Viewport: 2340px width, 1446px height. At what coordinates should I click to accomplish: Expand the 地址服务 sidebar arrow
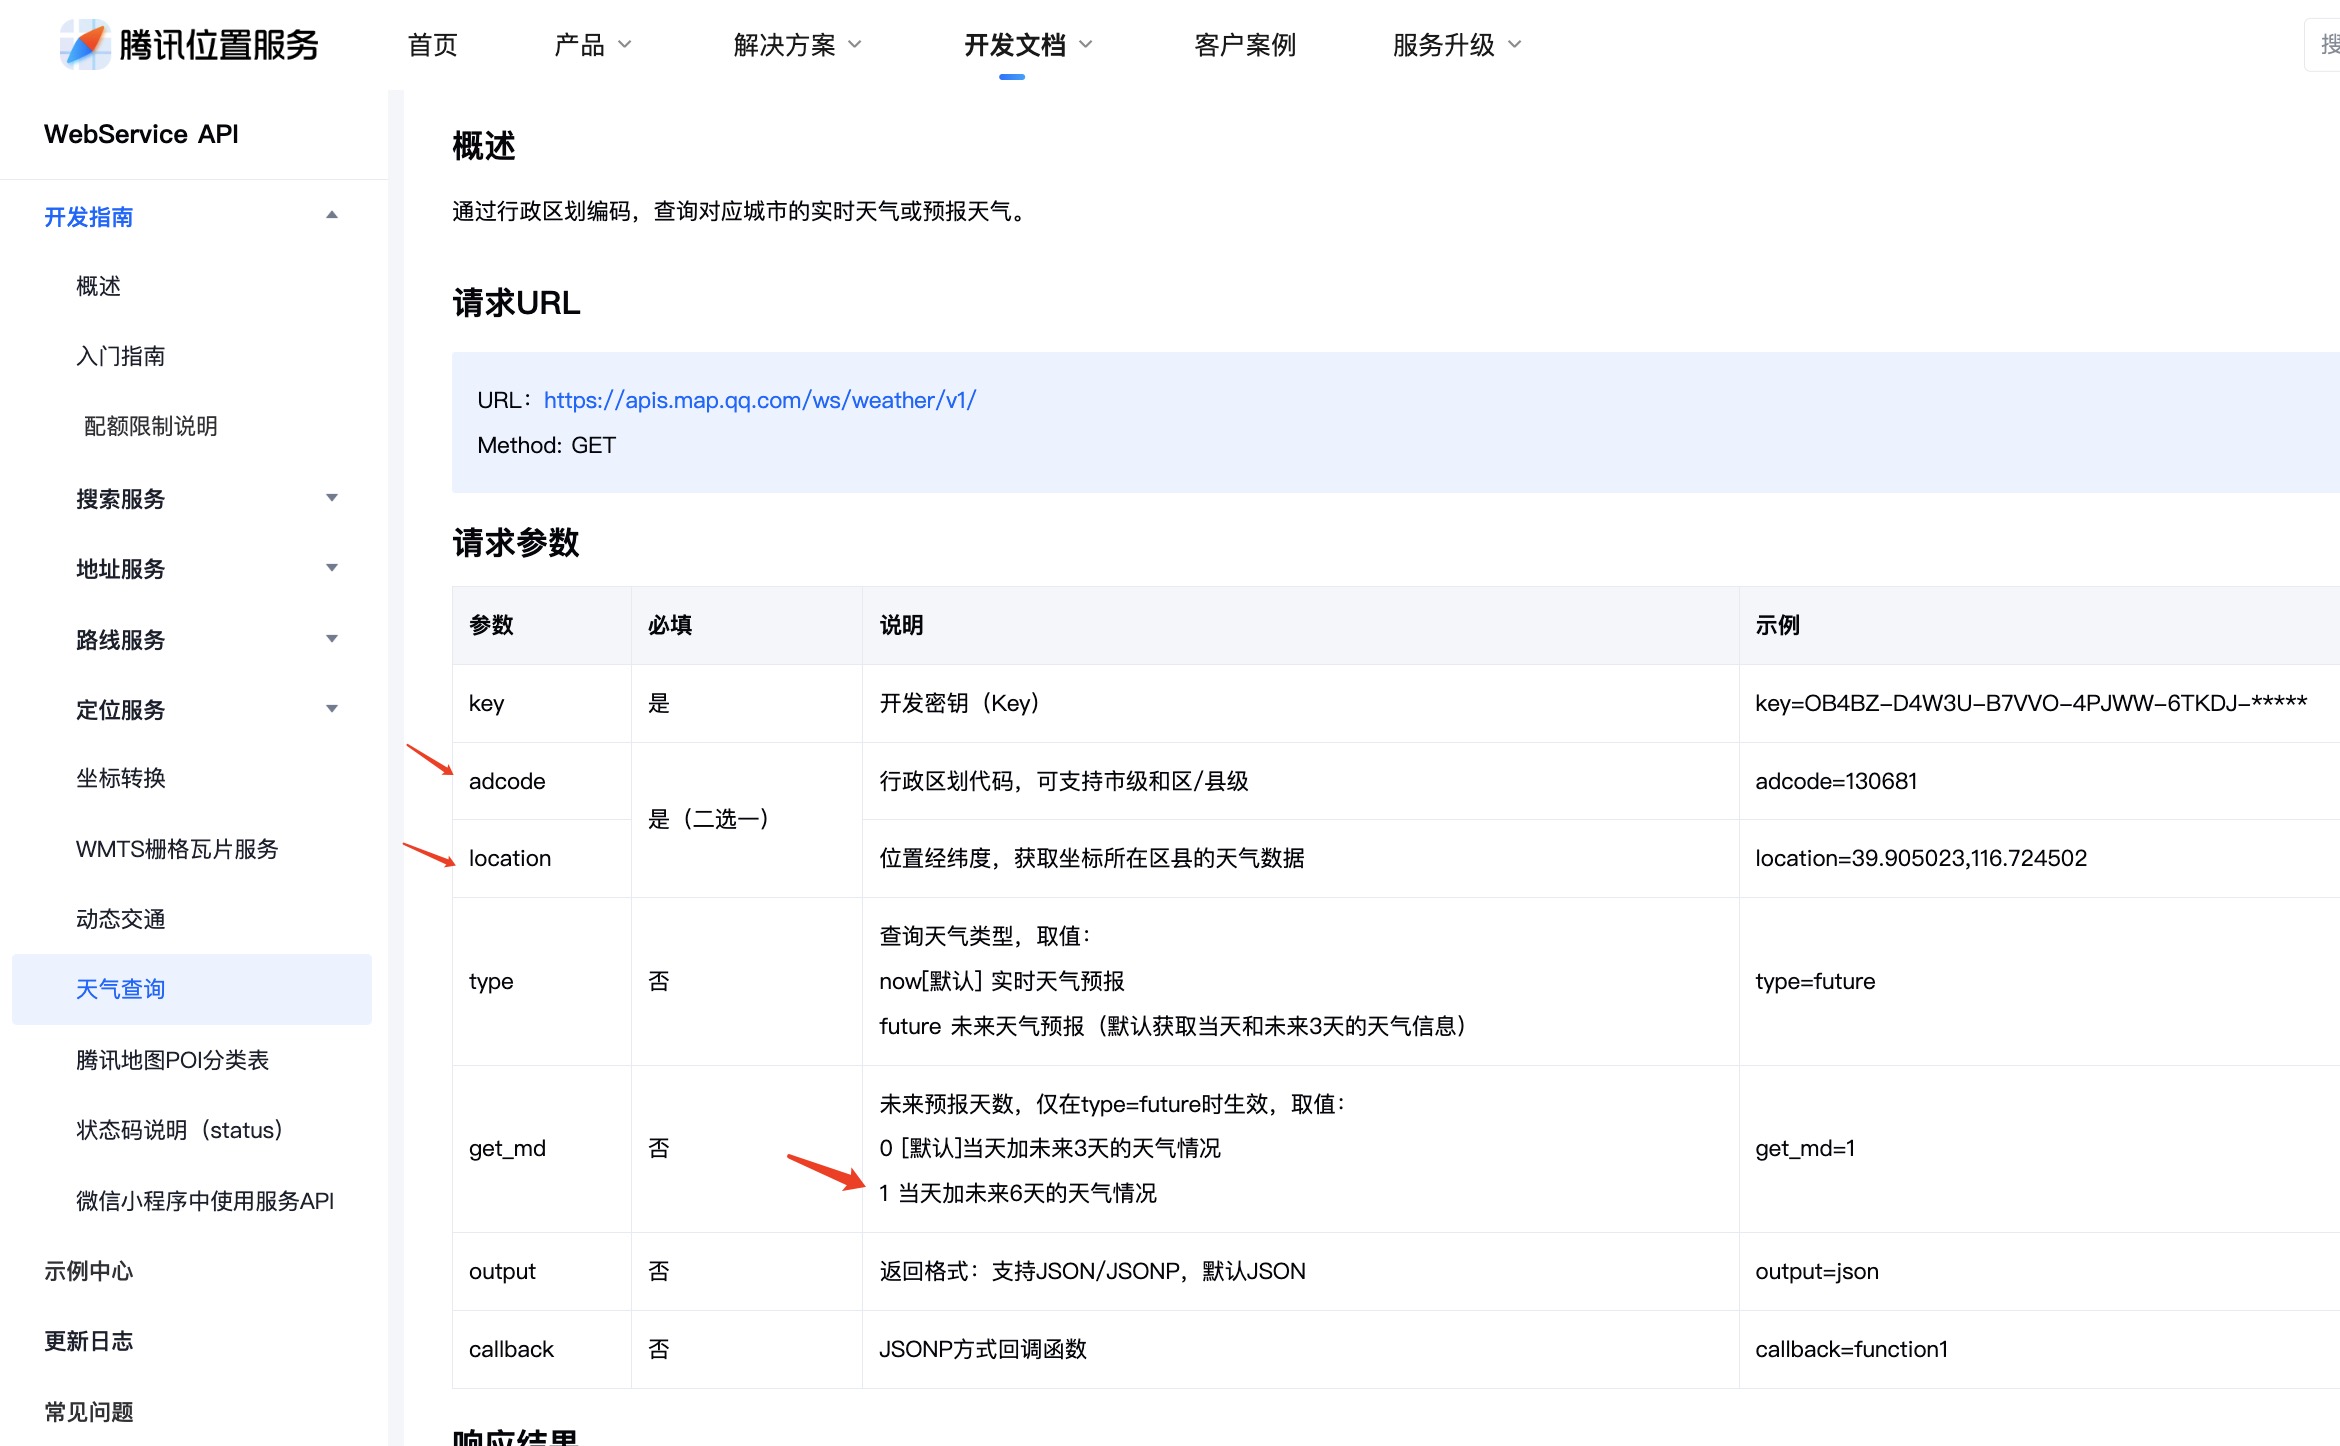pyautogui.click(x=332, y=568)
